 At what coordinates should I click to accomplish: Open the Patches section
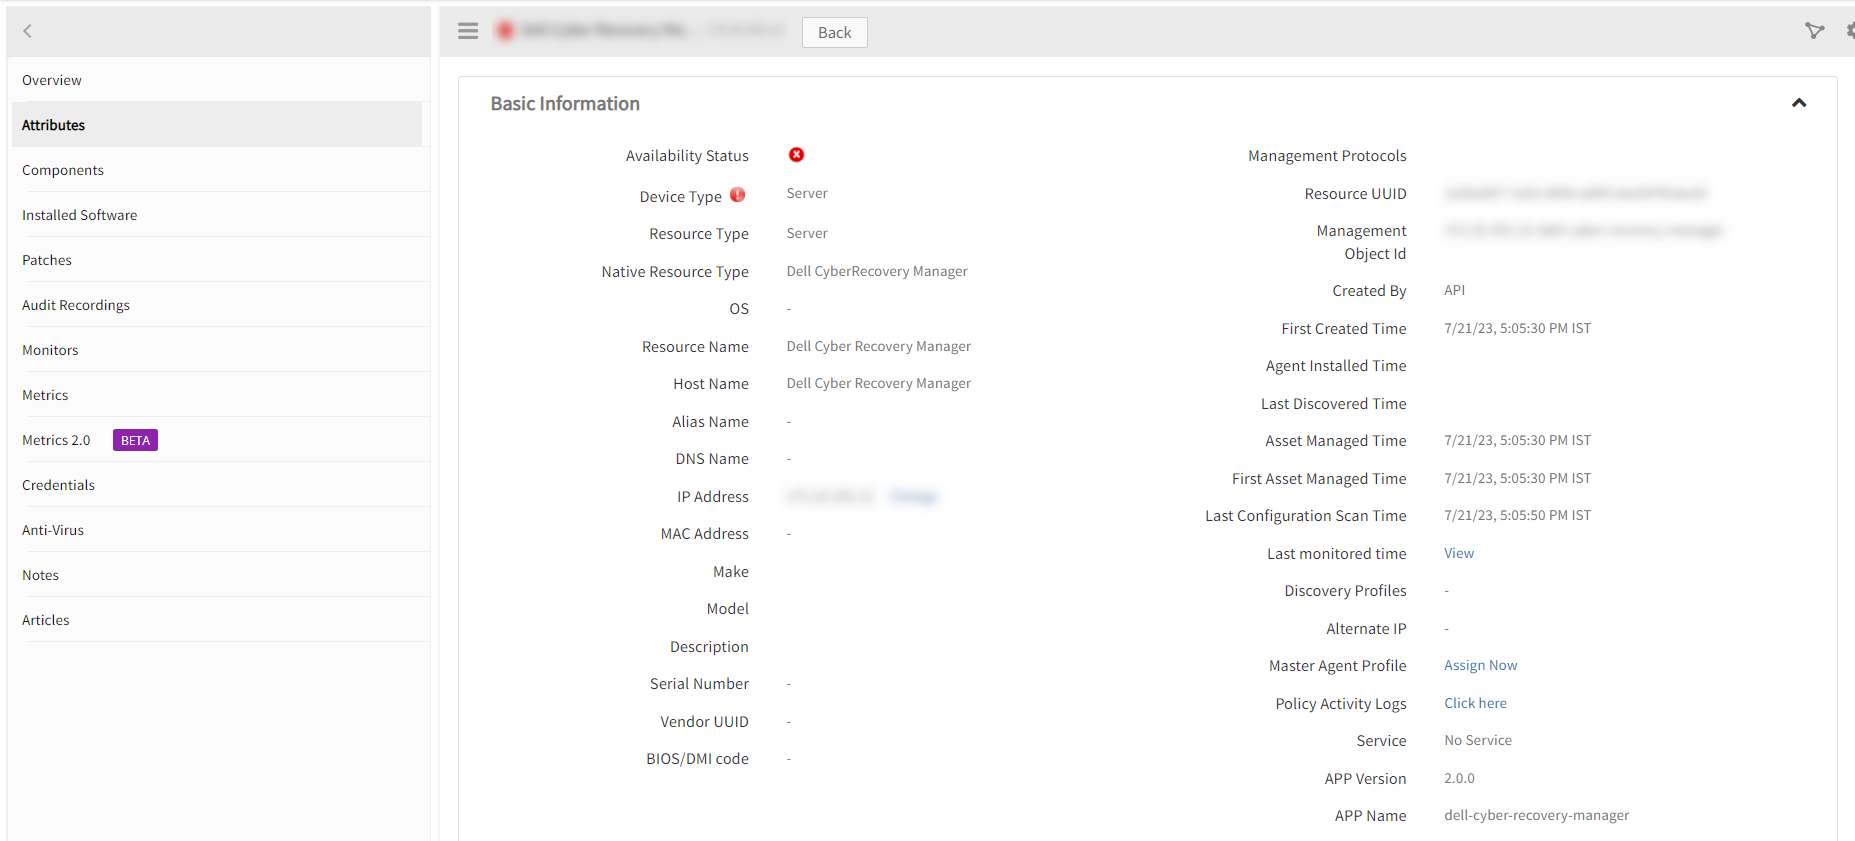coord(220,260)
